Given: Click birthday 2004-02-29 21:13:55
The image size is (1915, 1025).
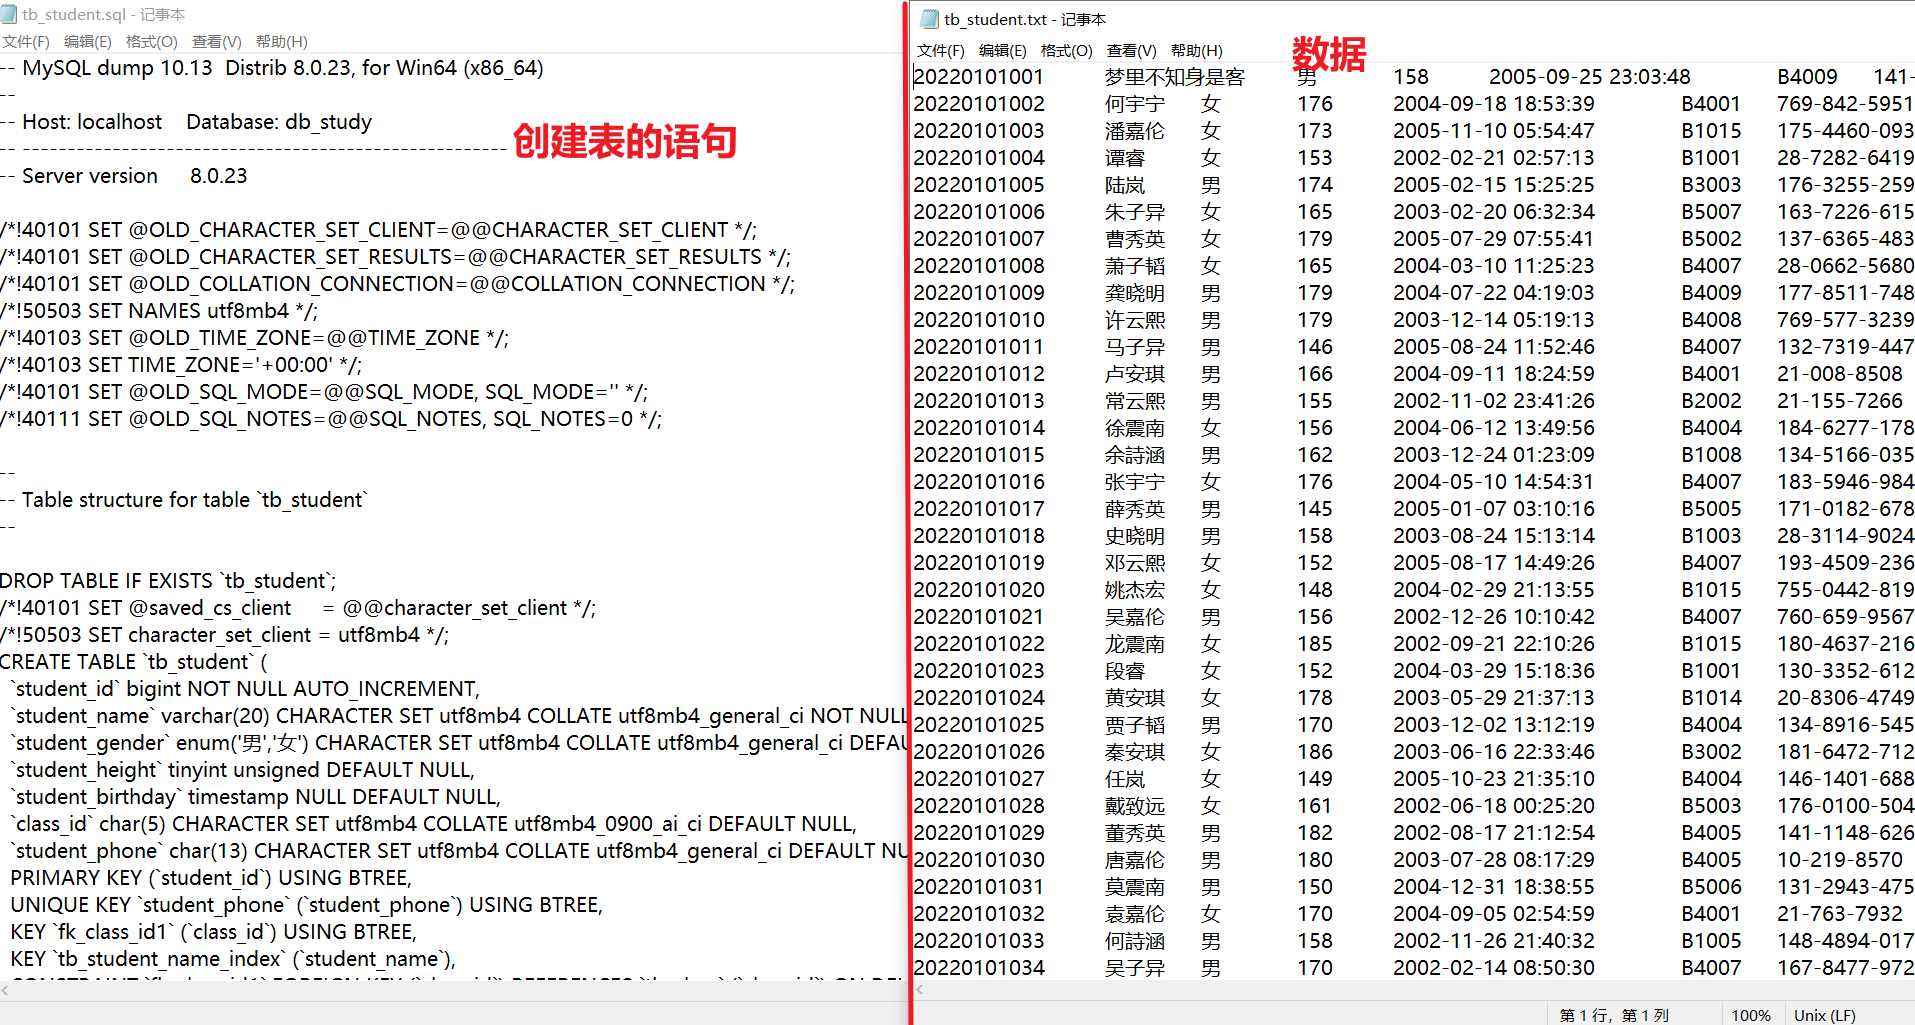Looking at the screenshot, I should [x=1493, y=590].
